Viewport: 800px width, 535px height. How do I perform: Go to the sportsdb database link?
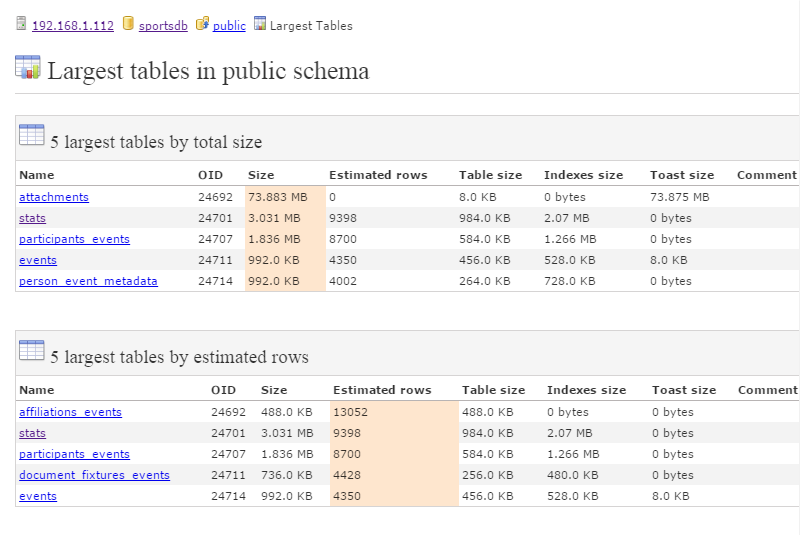pos(163,26)
